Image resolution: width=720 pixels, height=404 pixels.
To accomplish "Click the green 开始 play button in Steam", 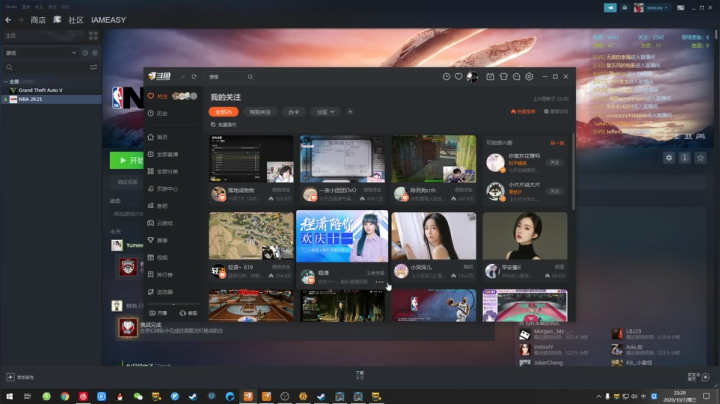I will point(127,160).
